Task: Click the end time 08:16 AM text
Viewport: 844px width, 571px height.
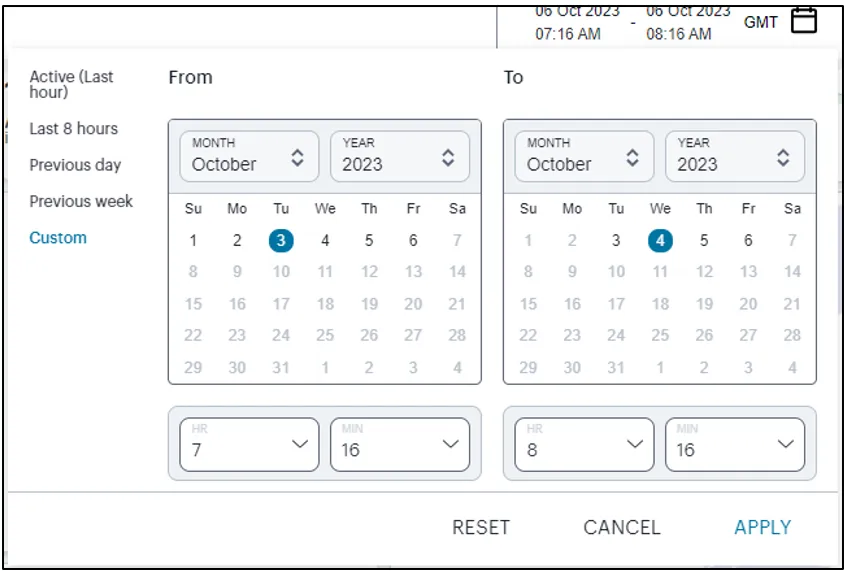Action: point(679,34)
